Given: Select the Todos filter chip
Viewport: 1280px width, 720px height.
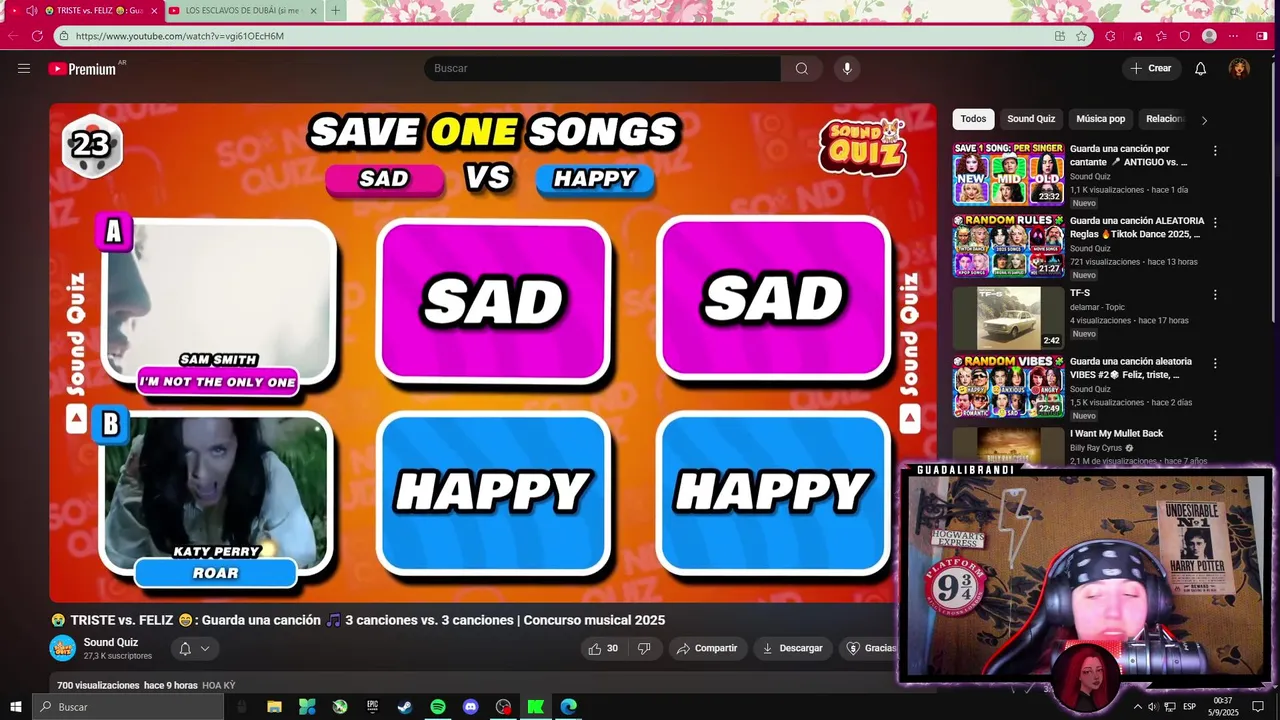Looking at the screenshot, I should [x=973, y=119].
